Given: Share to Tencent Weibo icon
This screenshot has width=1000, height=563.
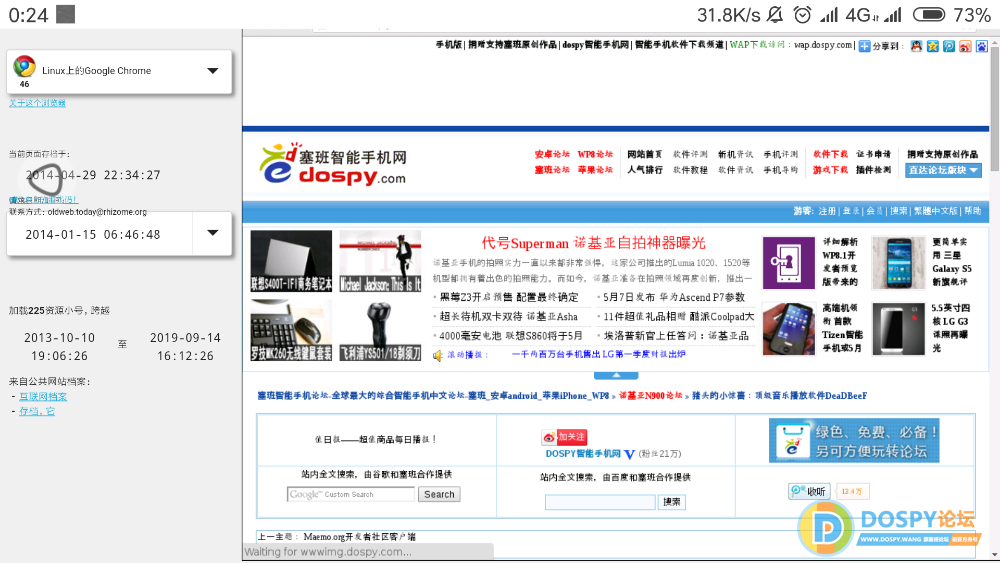Looking at the screenshot, I should tap(949, 46).
